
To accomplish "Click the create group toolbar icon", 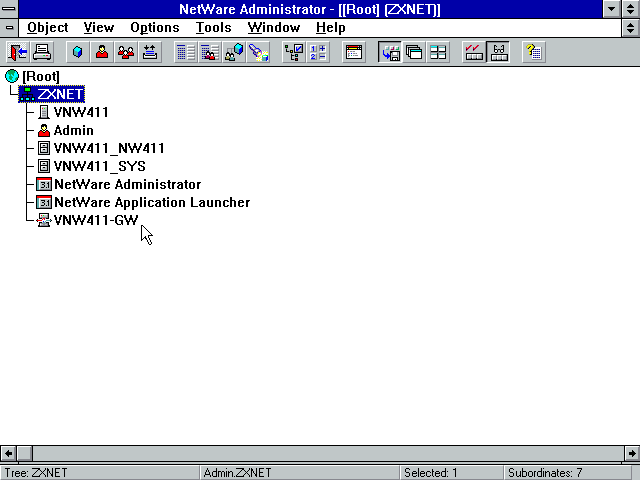I will click(x=126, y=52).
